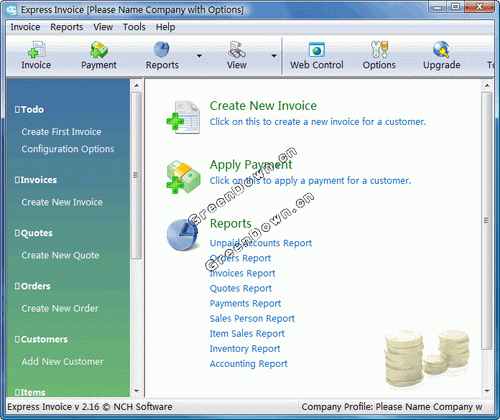The height and width of the screenshot is (420, 500).
Task: Click Create First Invoice in sidebar
Action: coord(61,132)
